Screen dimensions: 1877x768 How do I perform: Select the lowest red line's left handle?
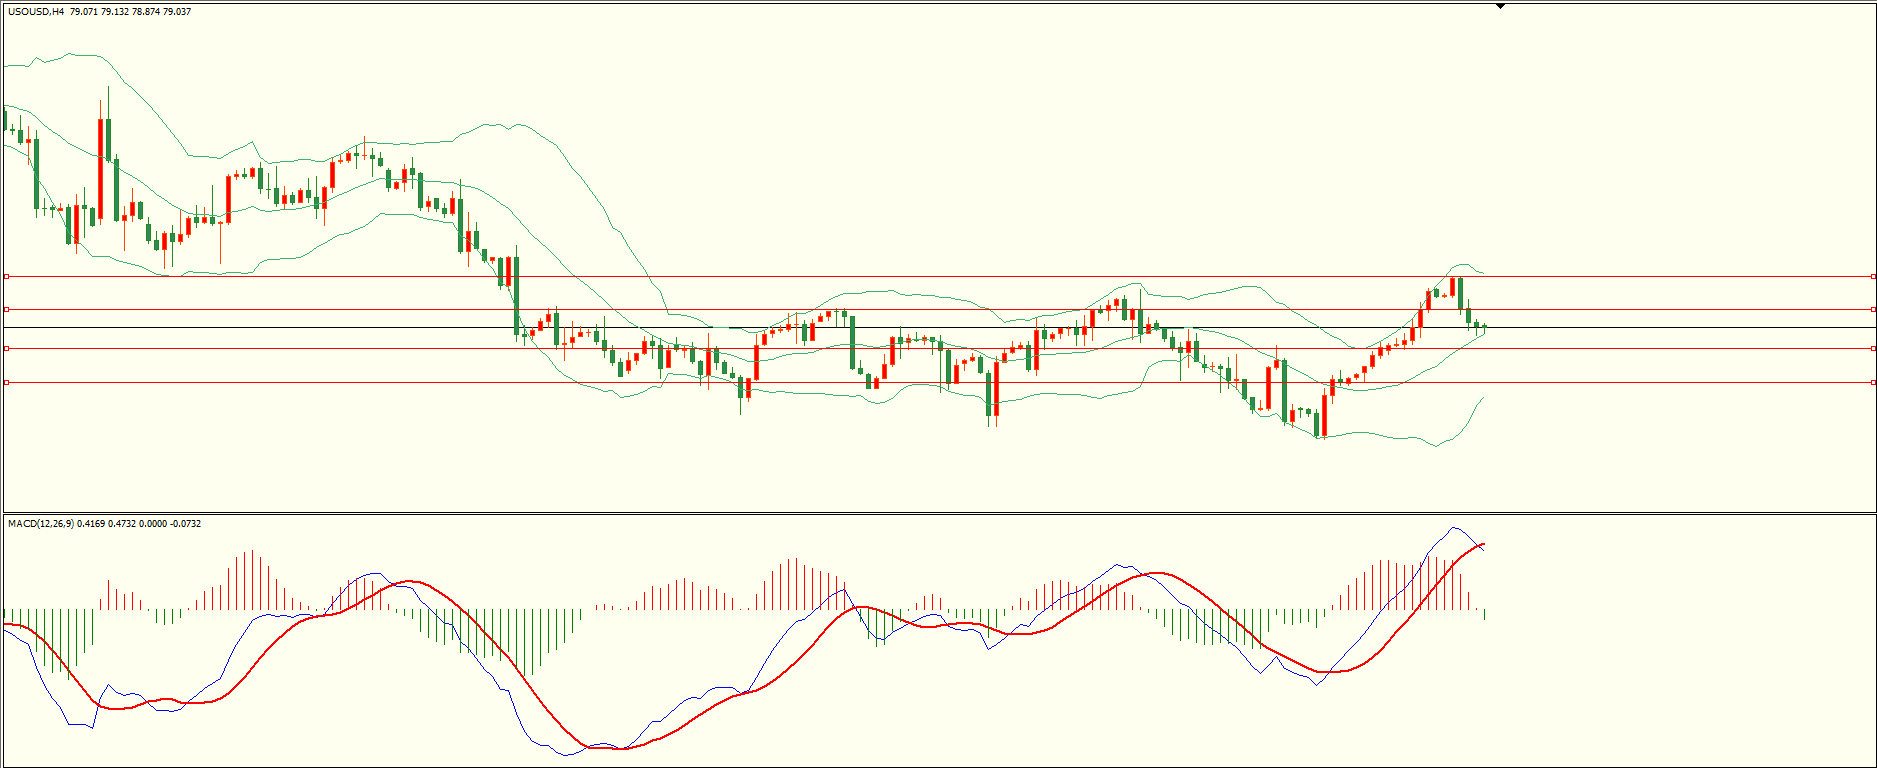pos(6,382)
